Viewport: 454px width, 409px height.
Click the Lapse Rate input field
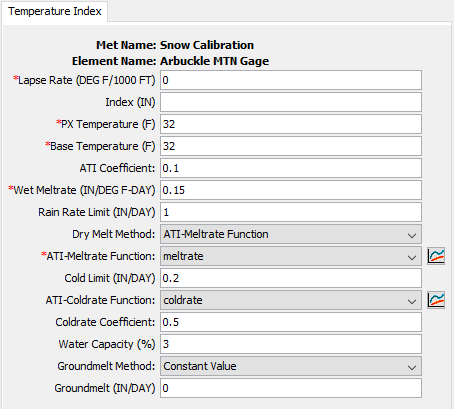tap(291, 80)
